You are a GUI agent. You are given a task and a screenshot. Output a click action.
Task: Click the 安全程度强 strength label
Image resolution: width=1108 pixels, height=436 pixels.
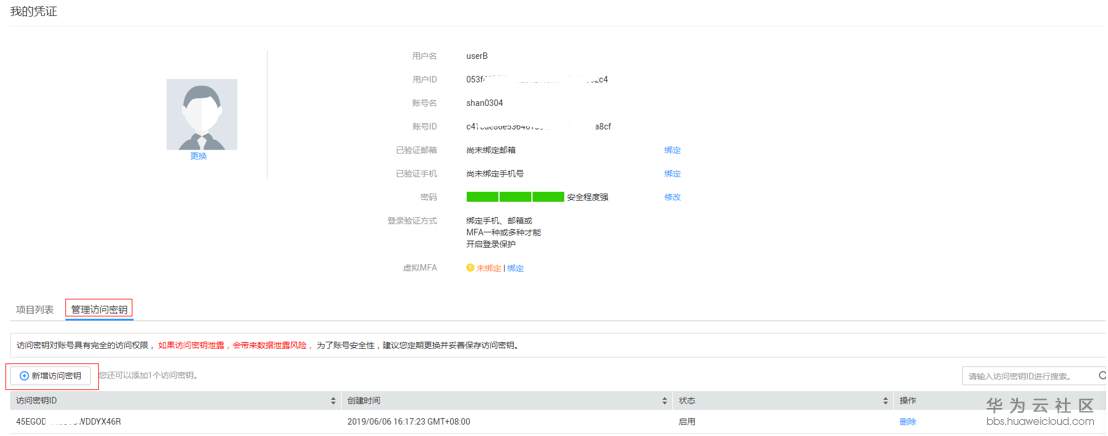[587, 197]
